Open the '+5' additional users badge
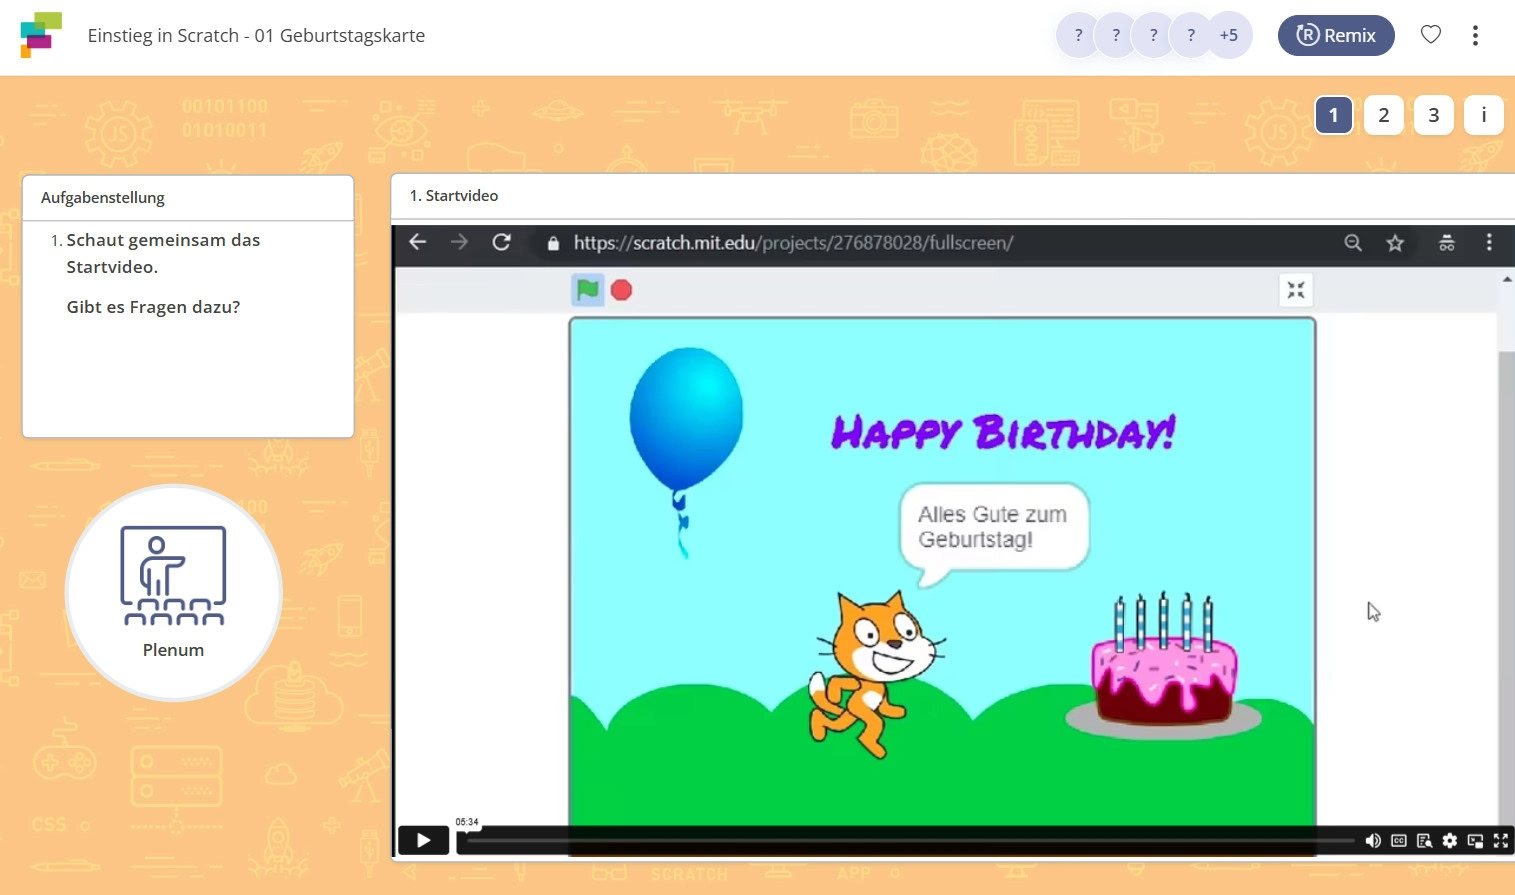Viewport: 1515px width, 895px height. (x=1228, y=36)
